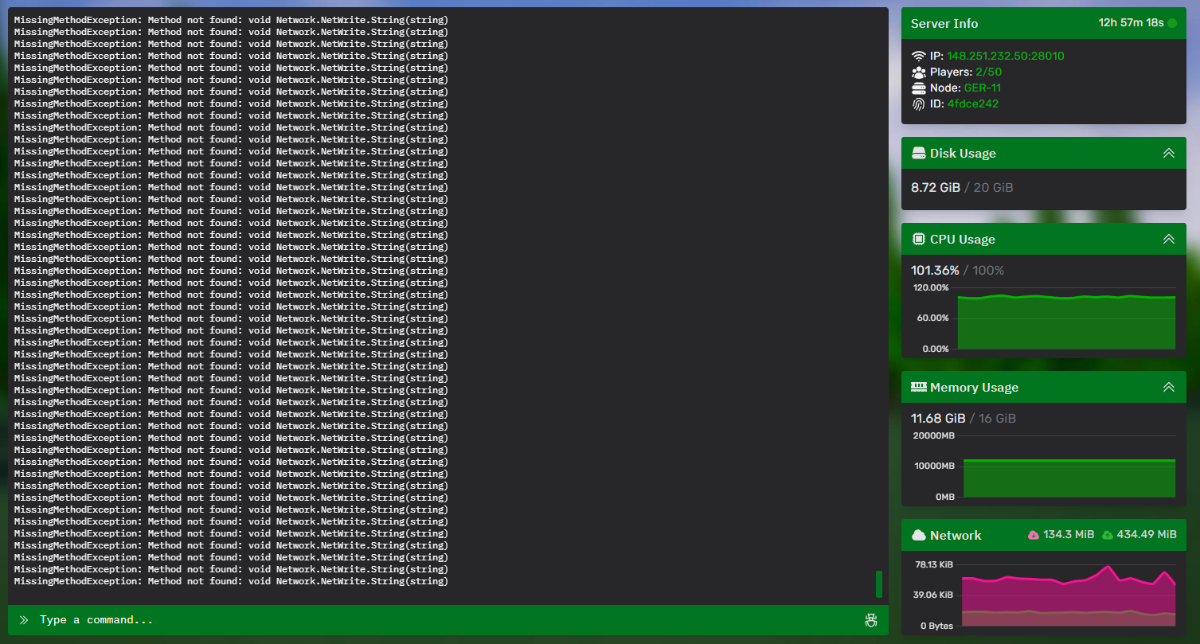Click the green upload cloud icon
Viewport: 1200px width, 644px height.
[x=1107, y=535]
